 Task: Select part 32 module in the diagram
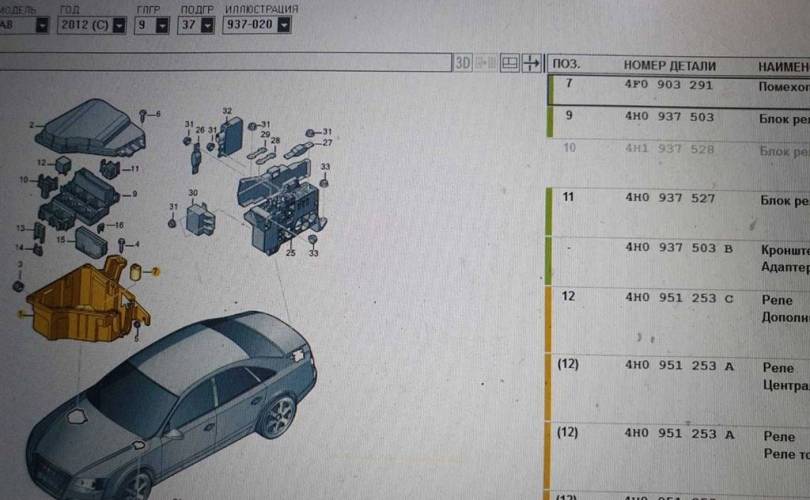(x=231, y=135)
